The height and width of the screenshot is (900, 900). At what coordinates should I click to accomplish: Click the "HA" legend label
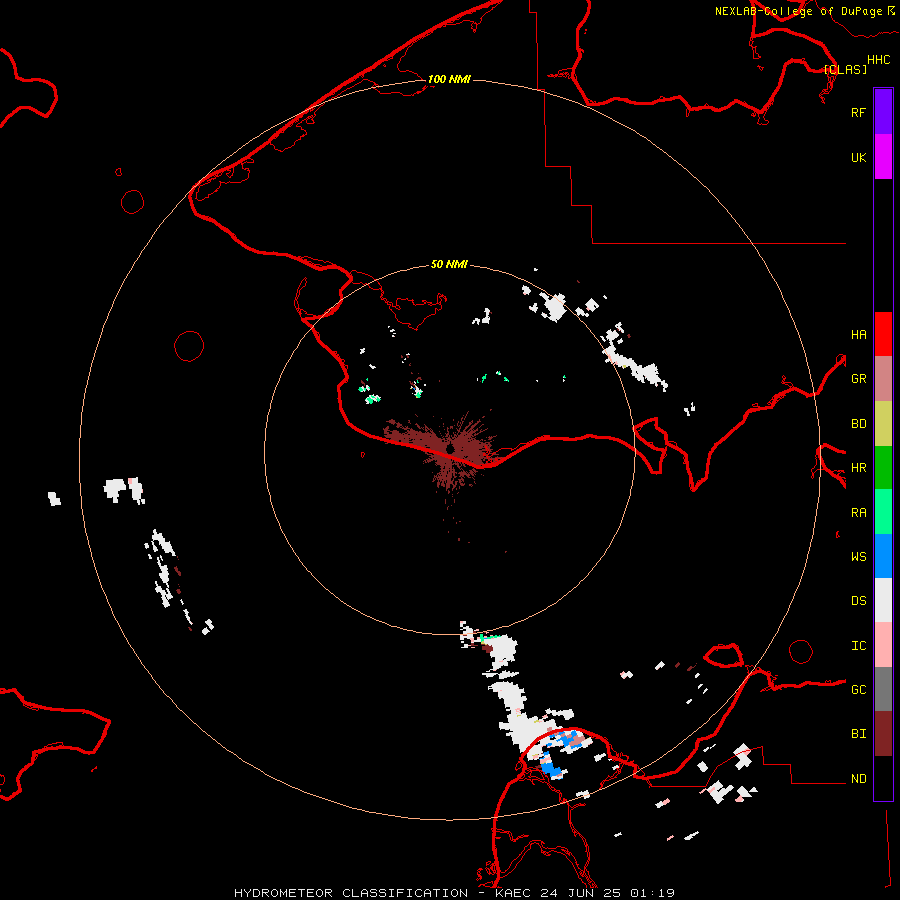[x=858, y=335]
